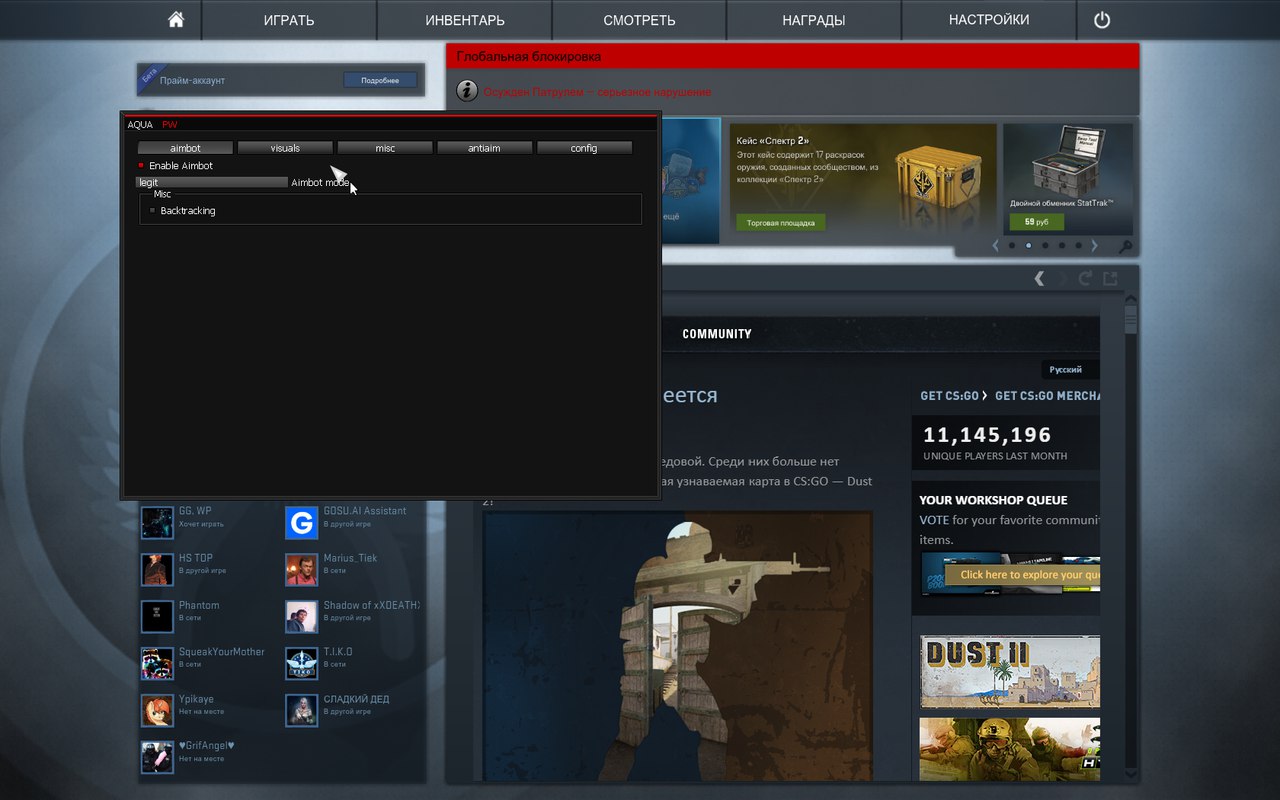Image resolution: width=1280 pixels, height=800 pixels.
Task: Click the Home icon in top bar
Action: 176,20
